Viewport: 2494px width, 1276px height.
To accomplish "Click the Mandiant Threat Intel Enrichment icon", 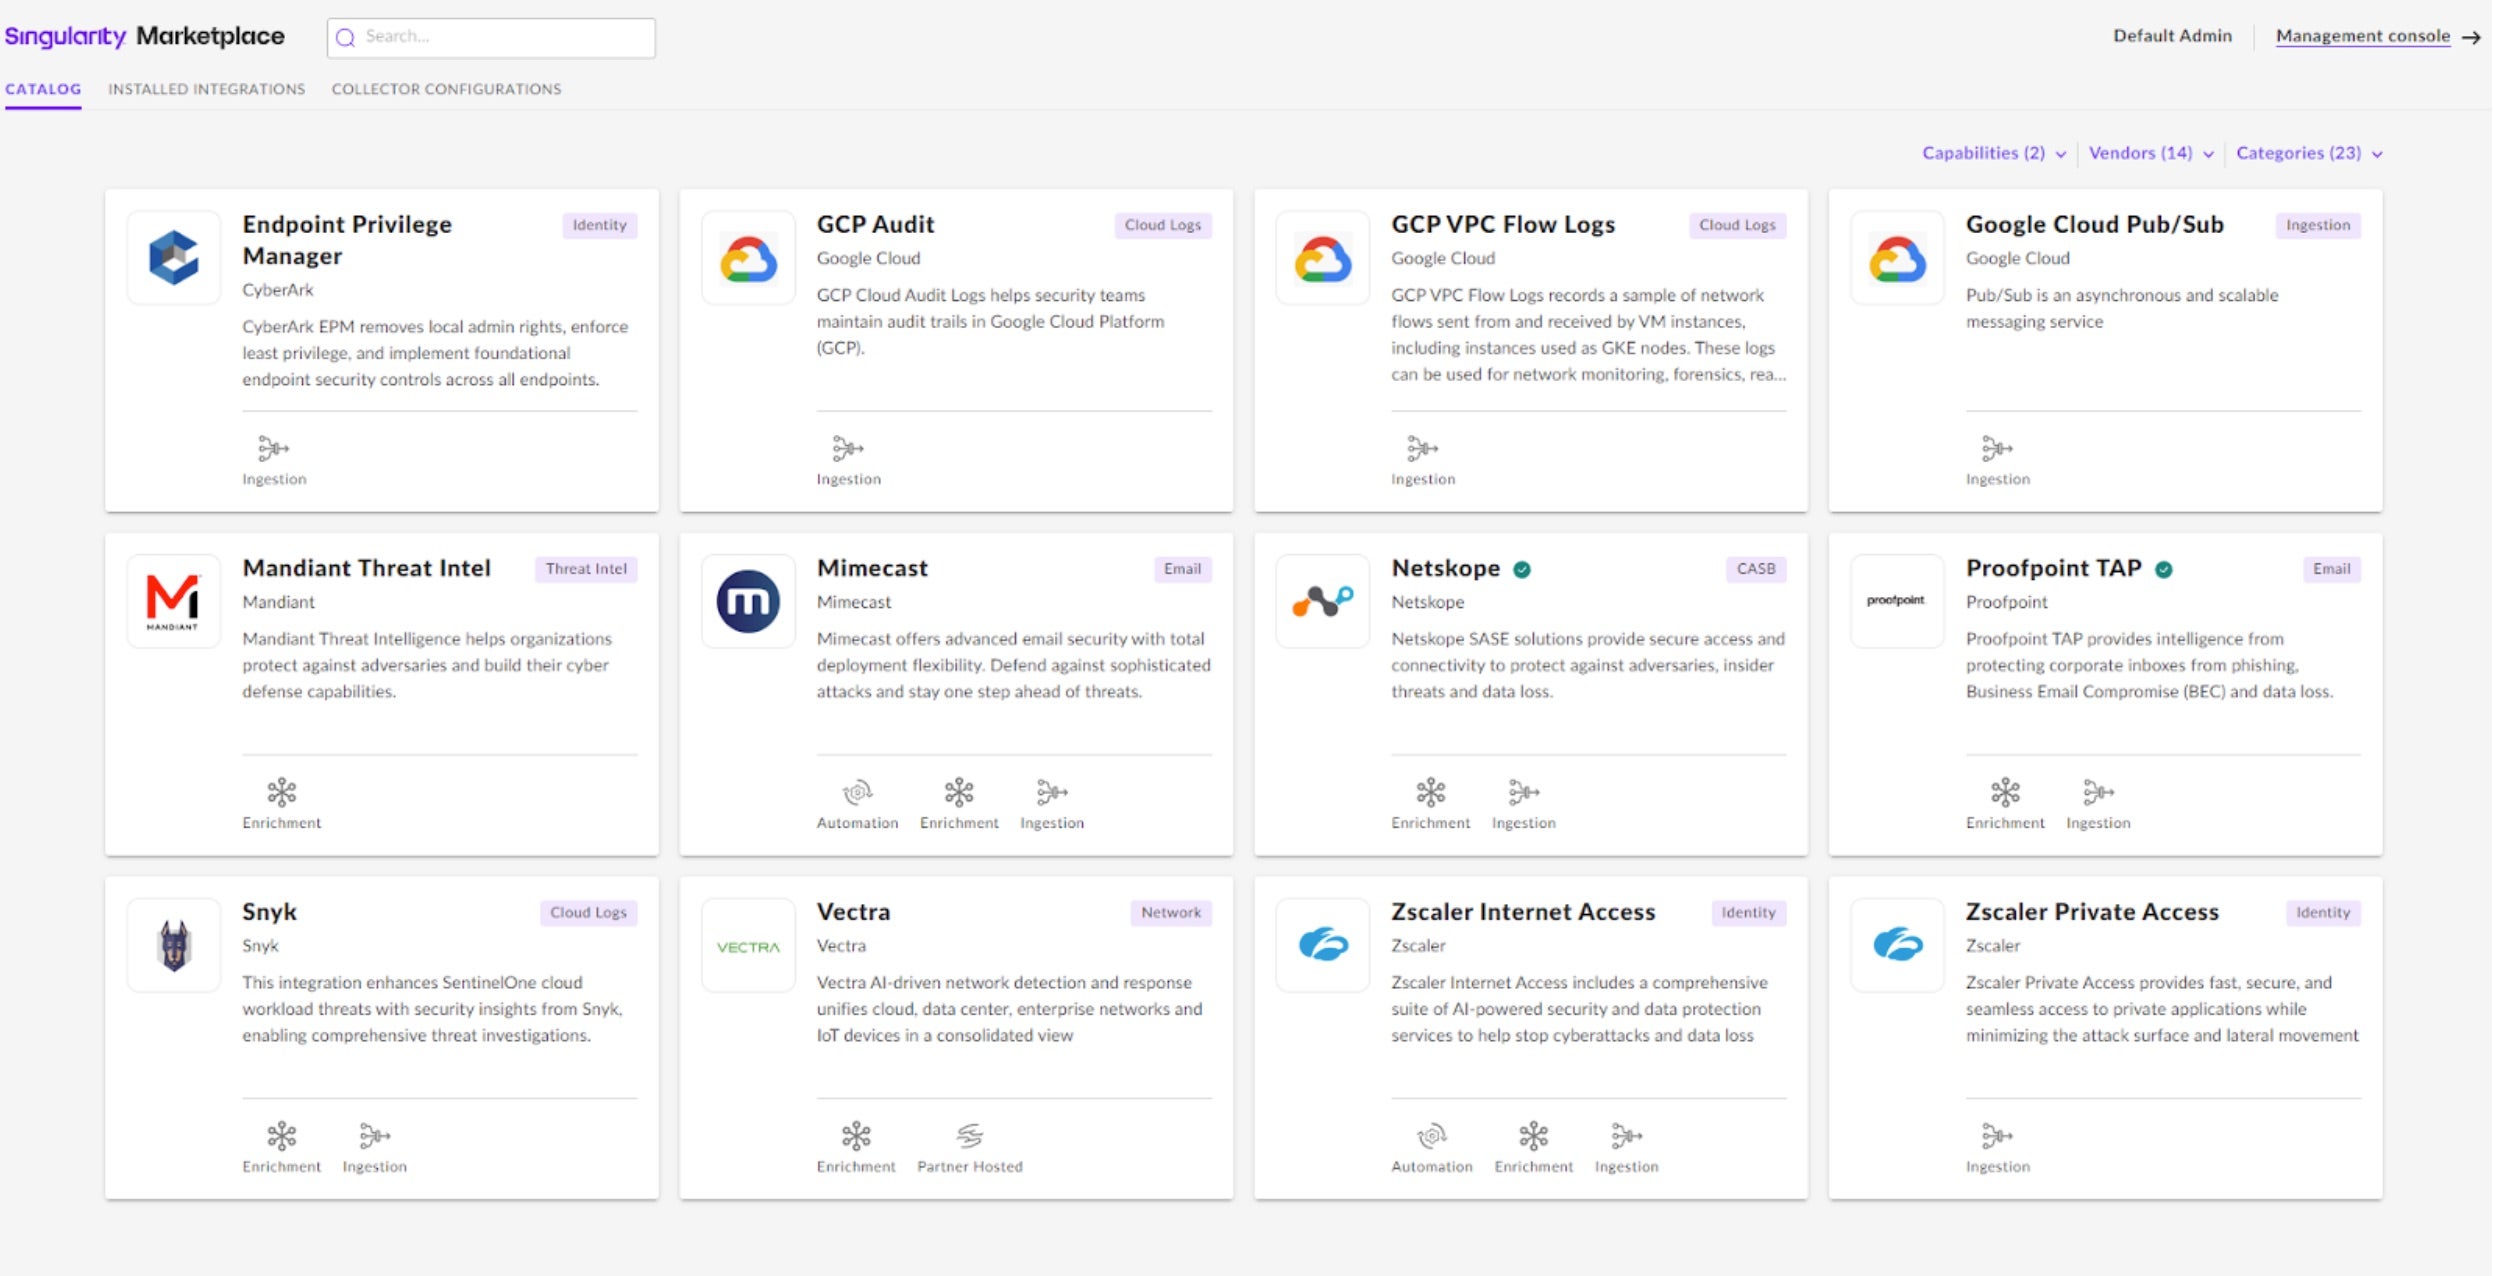I will tap(282, 792).
